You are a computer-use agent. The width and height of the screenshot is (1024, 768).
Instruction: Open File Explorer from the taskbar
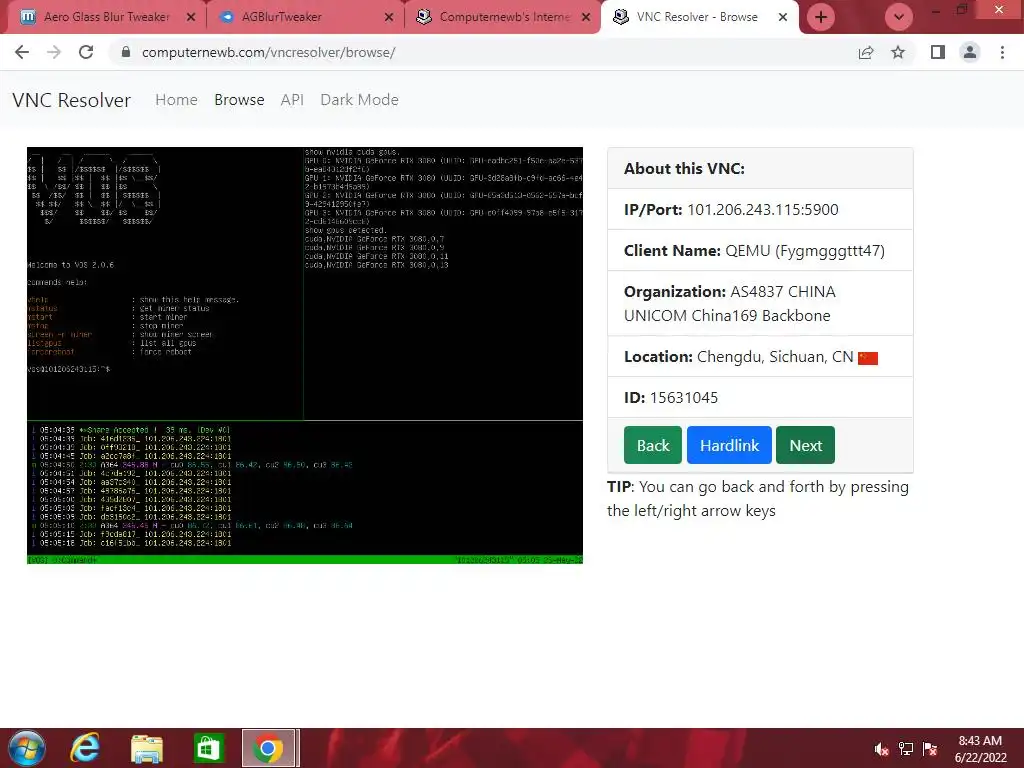coord(147,748)
